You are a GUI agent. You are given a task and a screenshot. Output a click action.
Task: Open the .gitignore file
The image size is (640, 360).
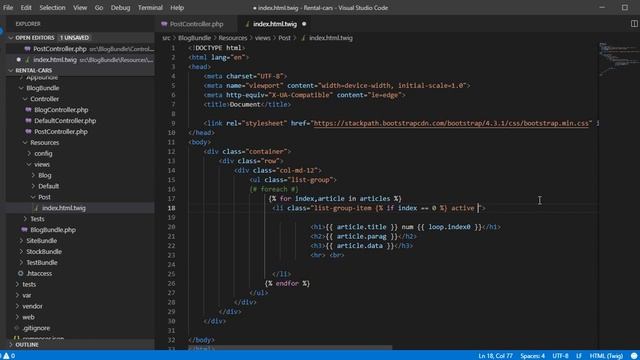36,328
